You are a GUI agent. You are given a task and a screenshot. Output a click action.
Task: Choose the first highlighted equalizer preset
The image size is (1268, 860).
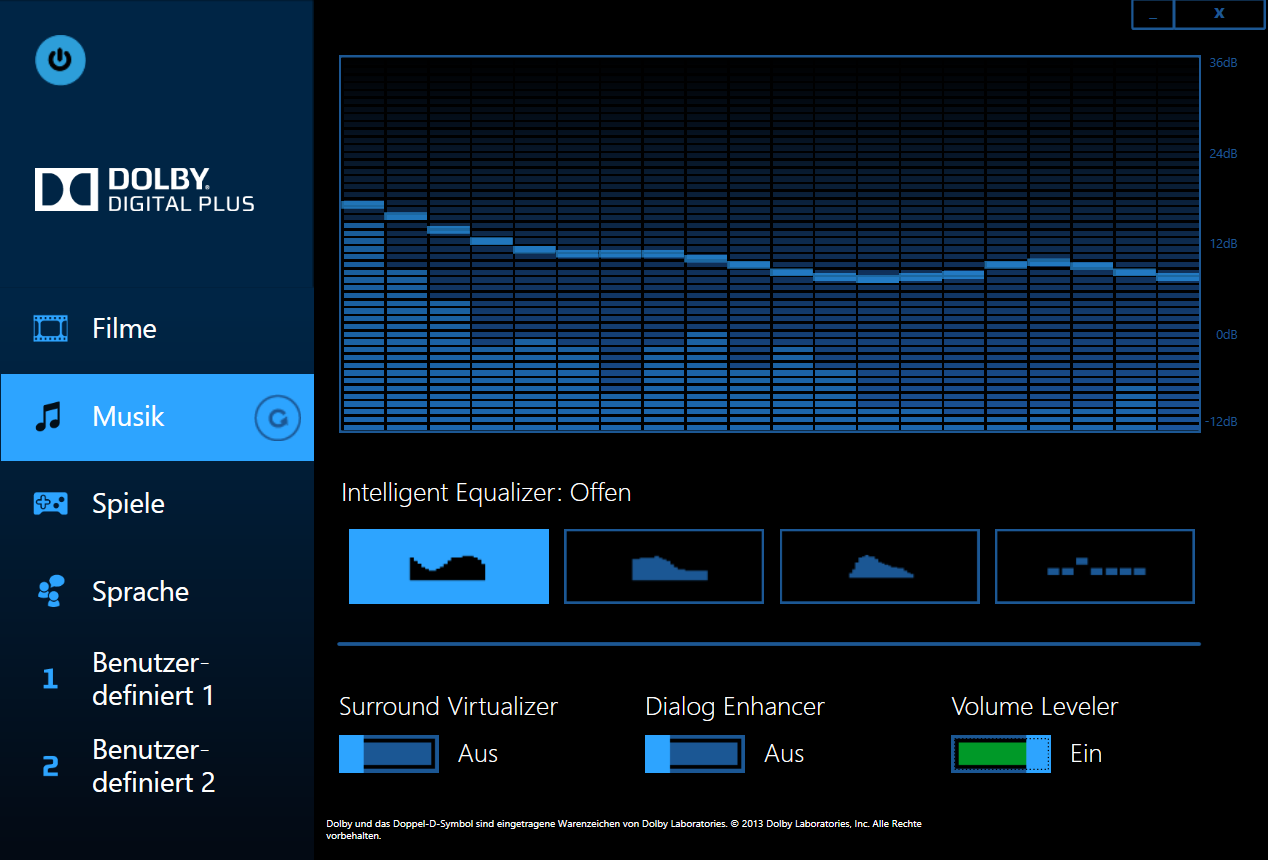click(x=449, y=567)
